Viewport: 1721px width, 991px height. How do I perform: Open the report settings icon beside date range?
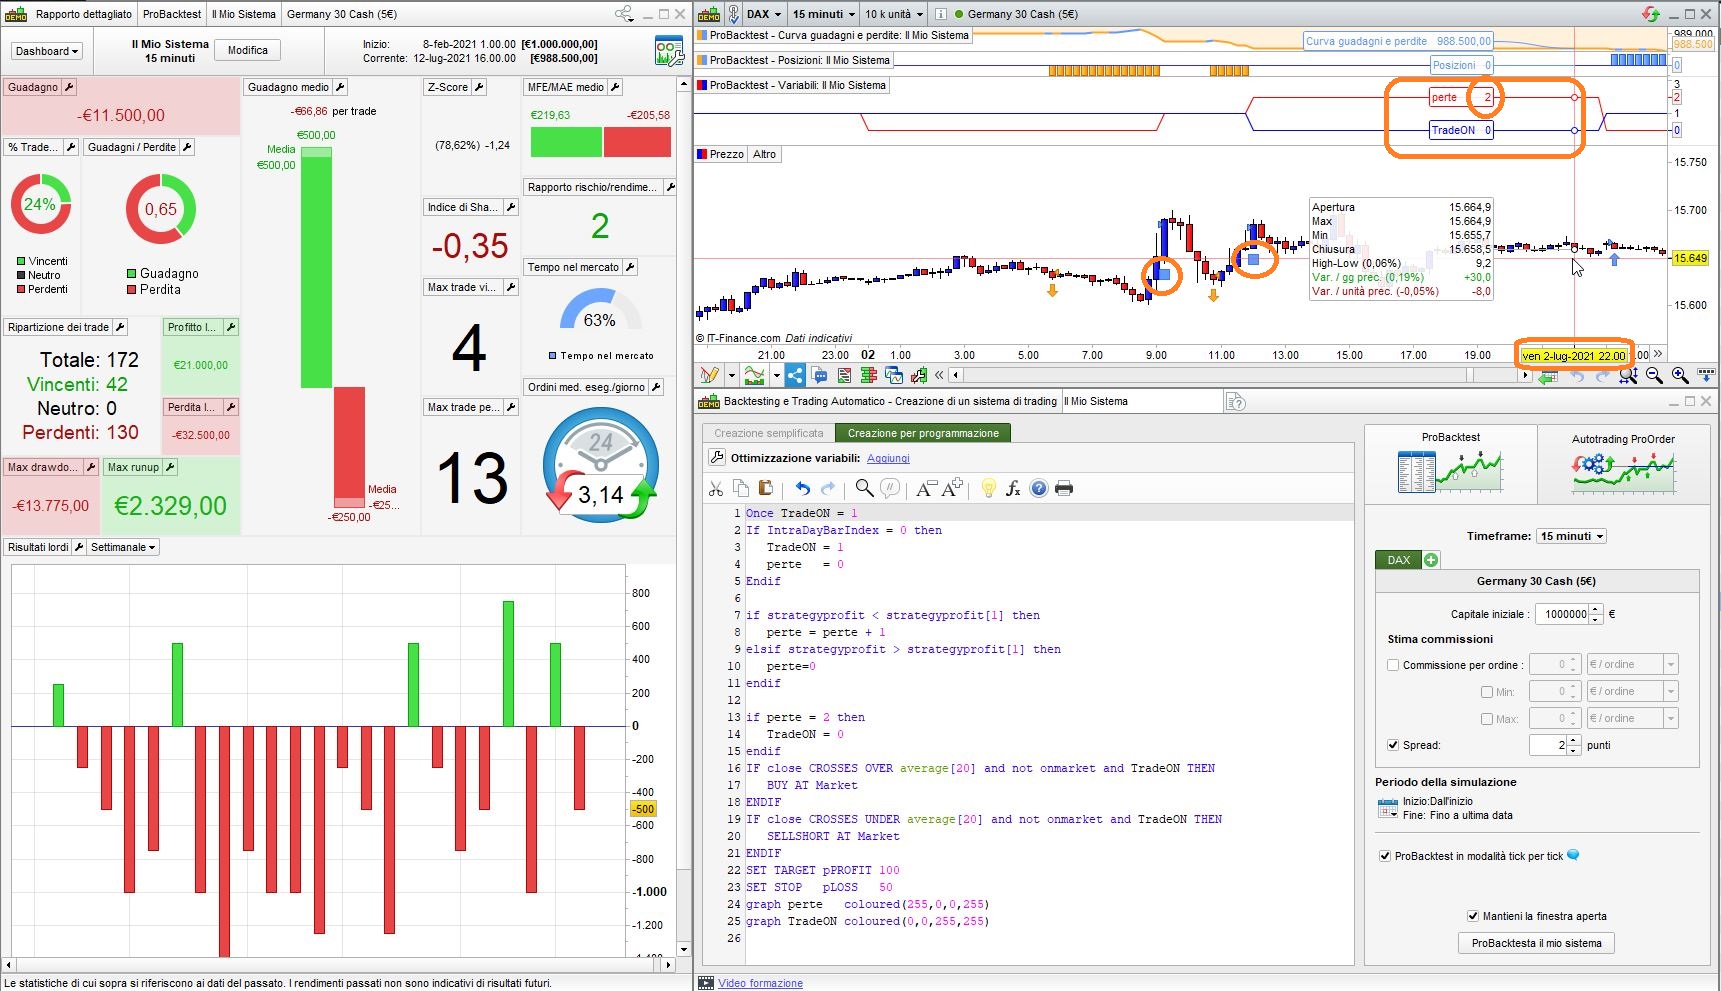tap(669, 50)
